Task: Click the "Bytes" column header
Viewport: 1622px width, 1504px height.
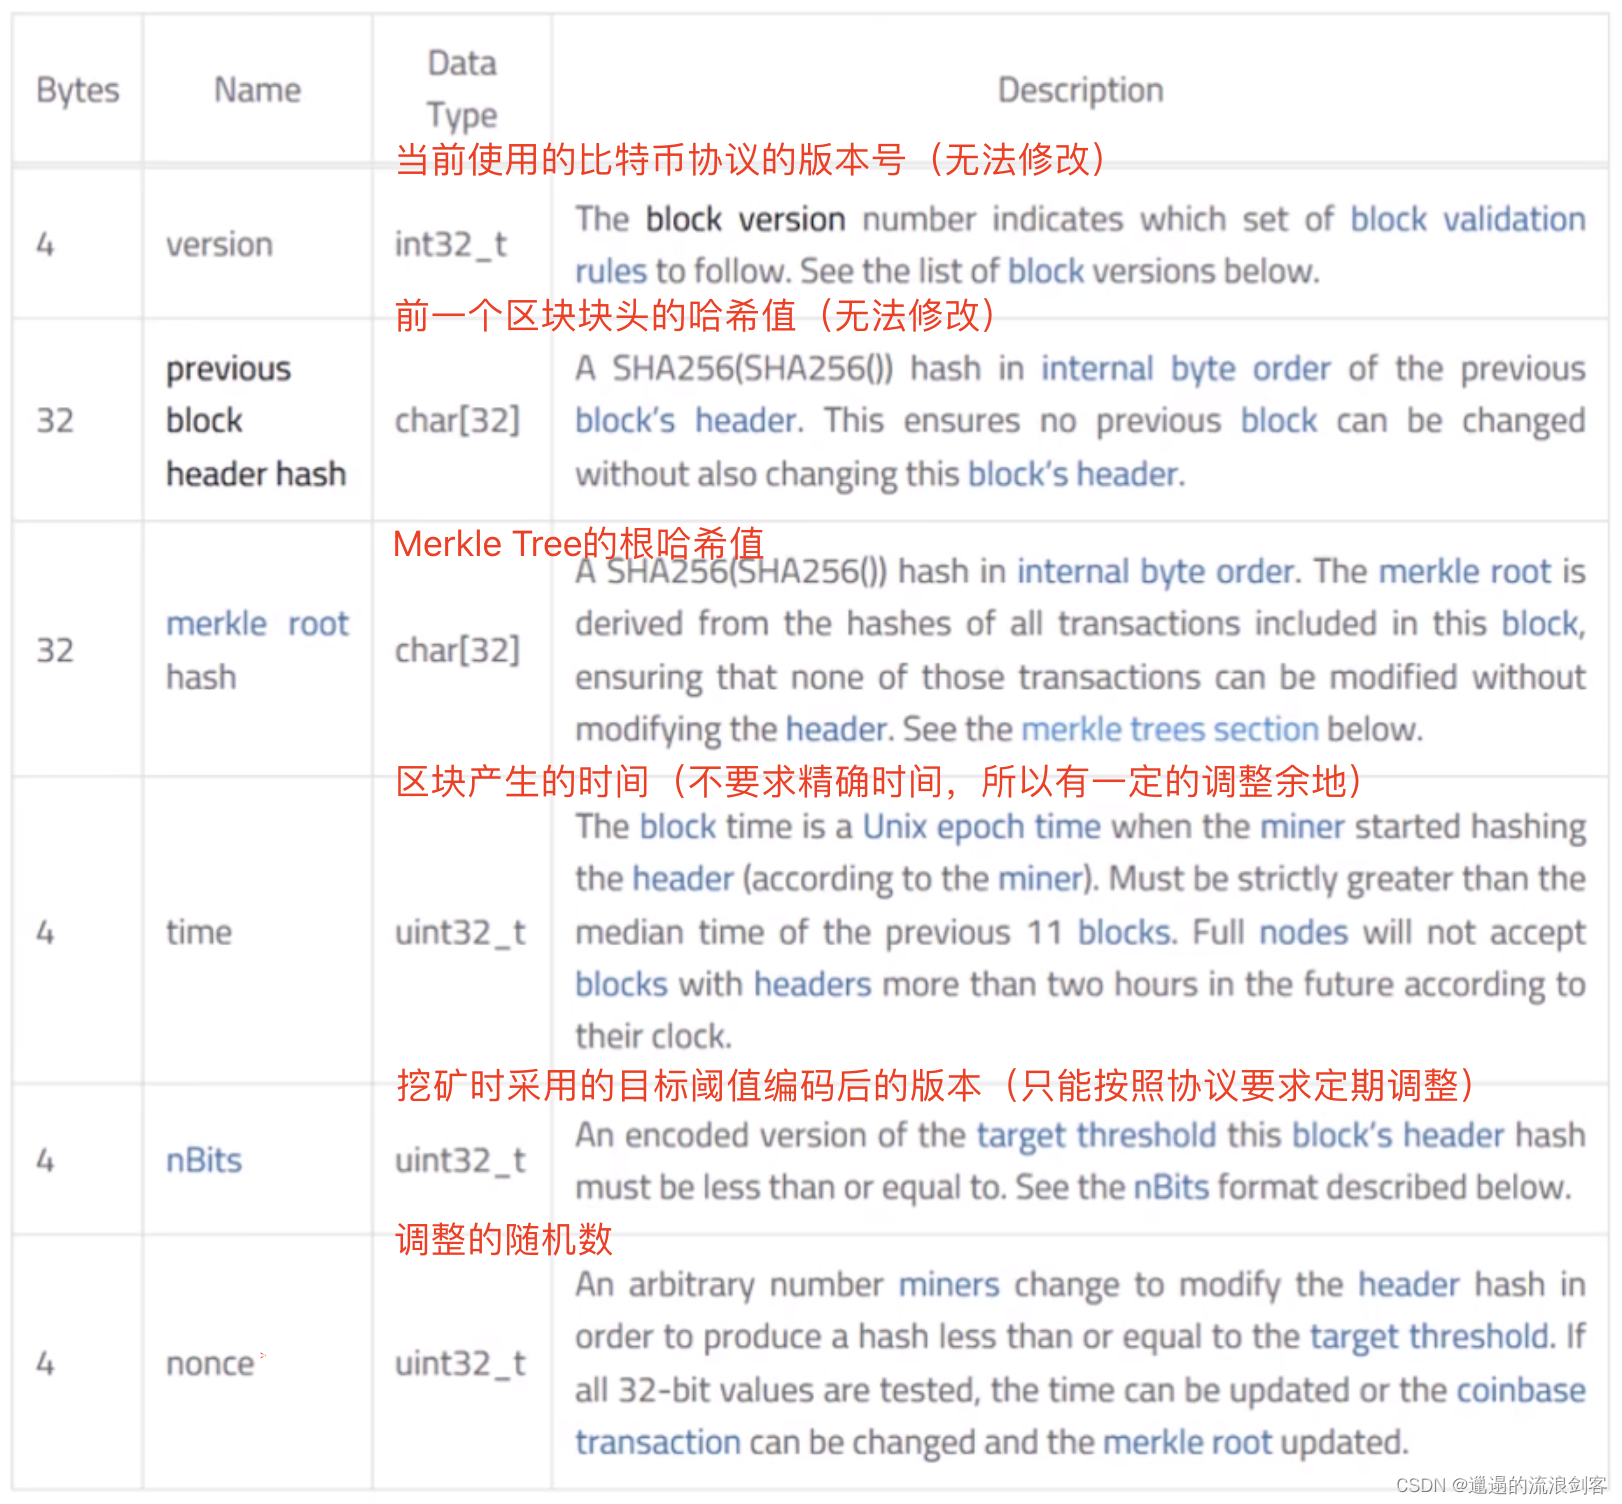Action: coord(77,91)
